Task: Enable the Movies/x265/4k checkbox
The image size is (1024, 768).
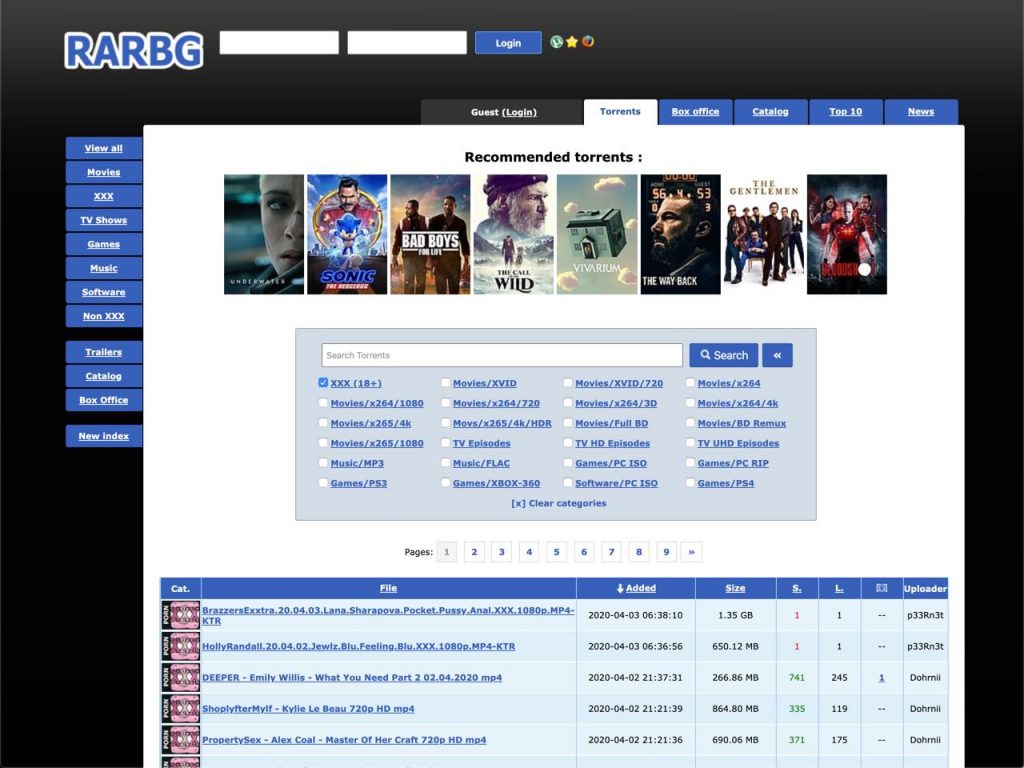Action: click(323, 423)
